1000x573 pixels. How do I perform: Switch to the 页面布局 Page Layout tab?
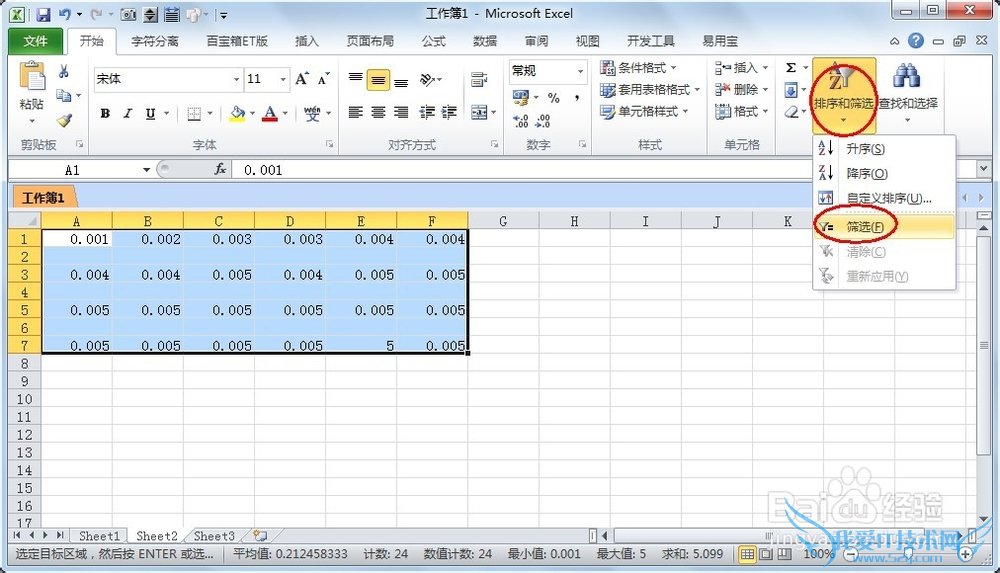click(x=370, y=41)
